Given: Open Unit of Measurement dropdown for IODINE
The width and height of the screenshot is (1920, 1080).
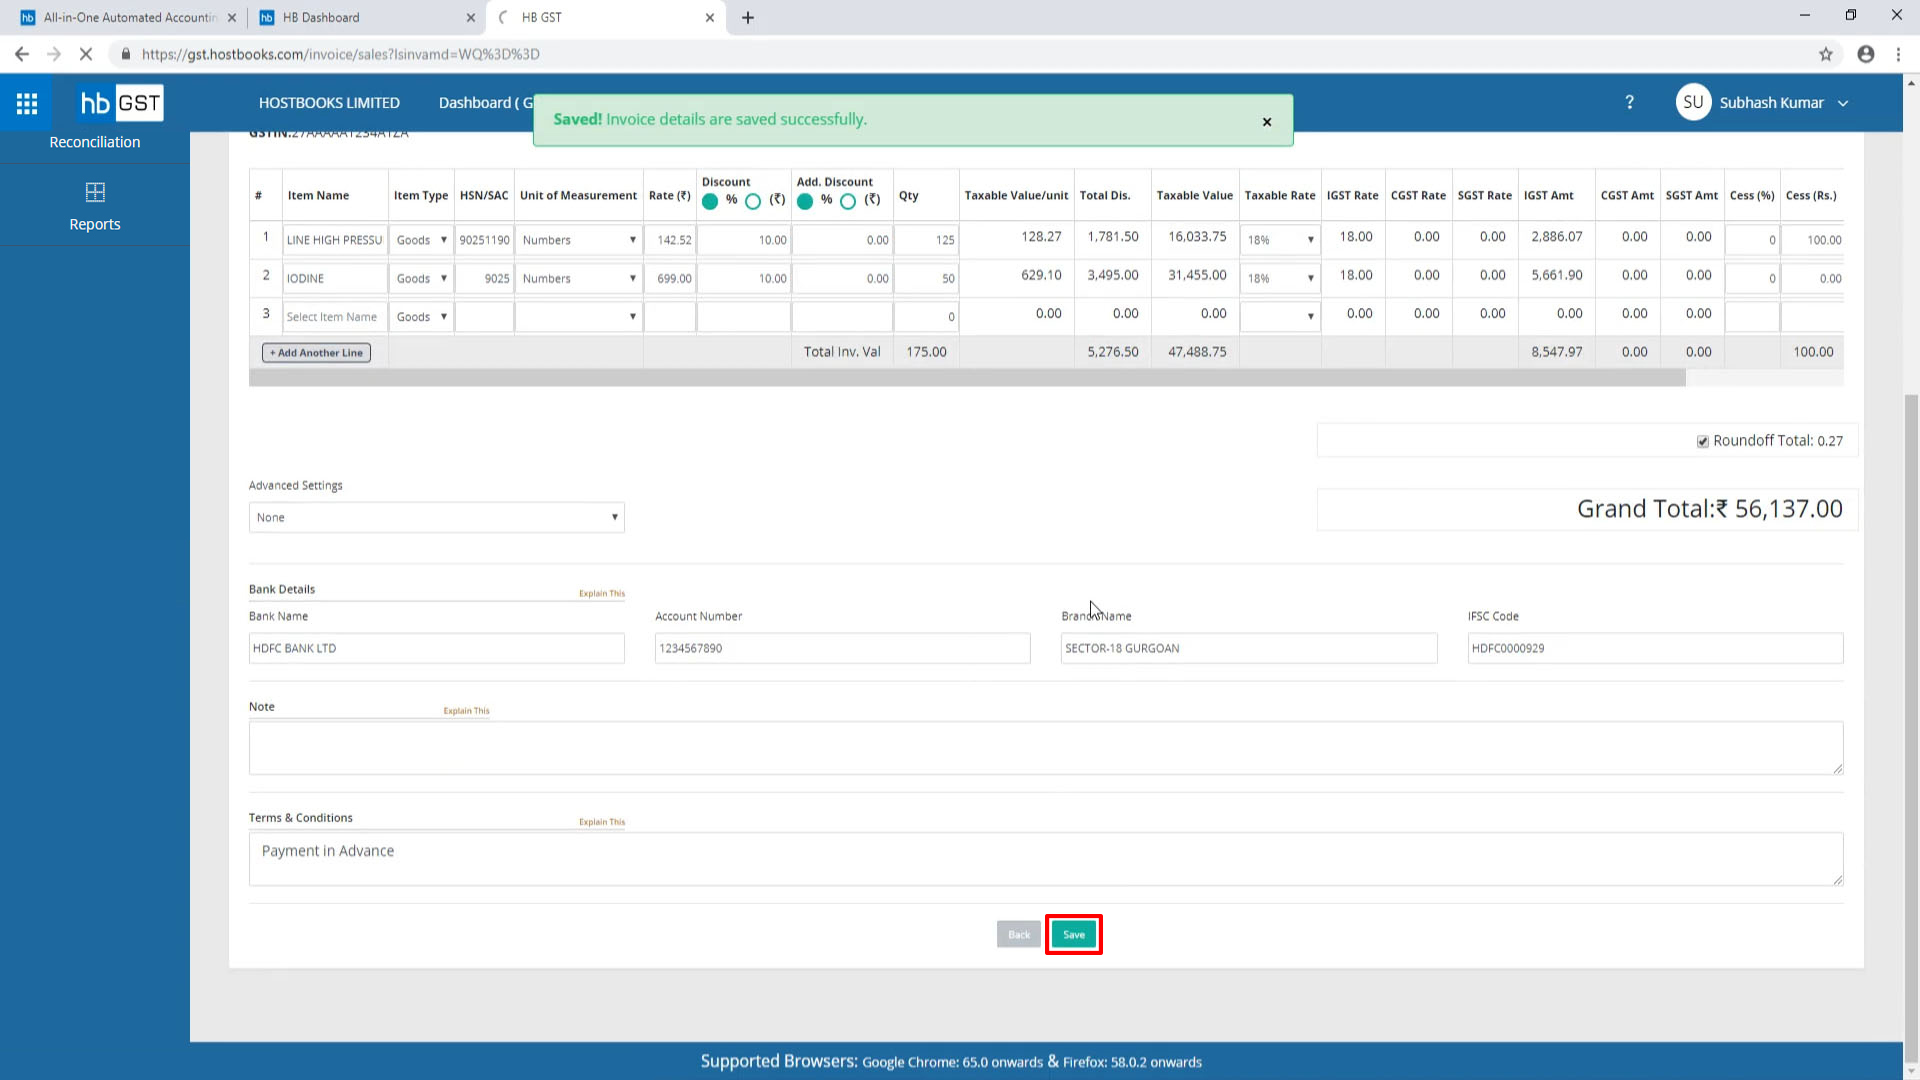Looking at the screenshot, I should pyautogui.click(x=578, y=278).
